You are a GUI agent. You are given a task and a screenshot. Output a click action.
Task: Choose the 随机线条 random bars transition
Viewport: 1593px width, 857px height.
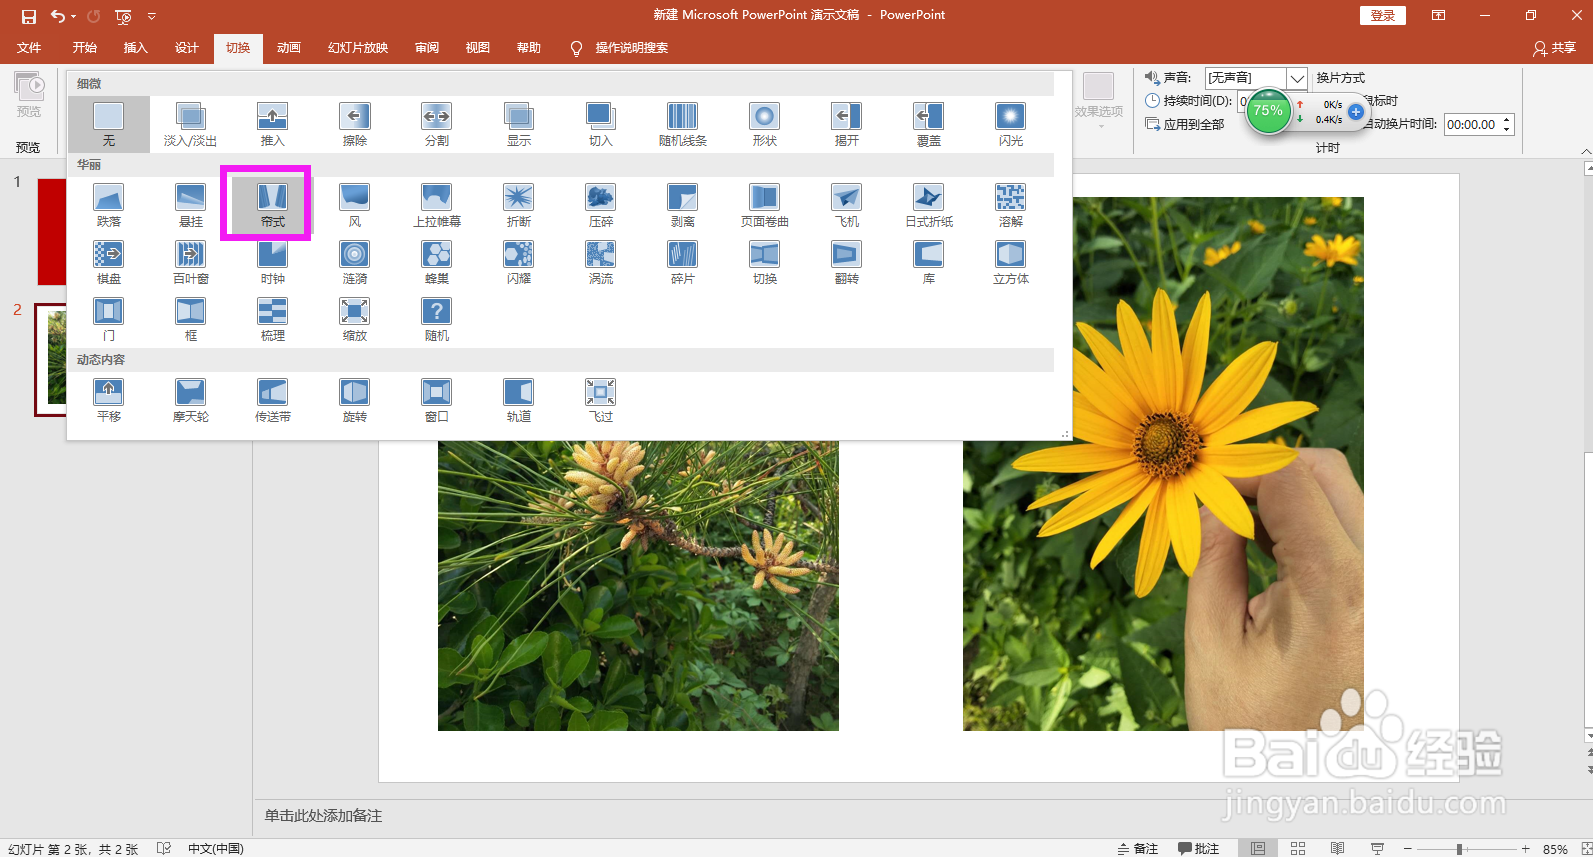click(x=682, y=124)
